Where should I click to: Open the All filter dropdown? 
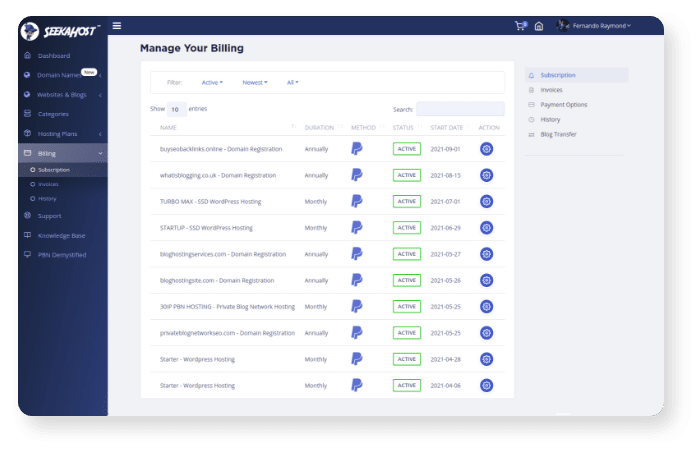point(292,83)
